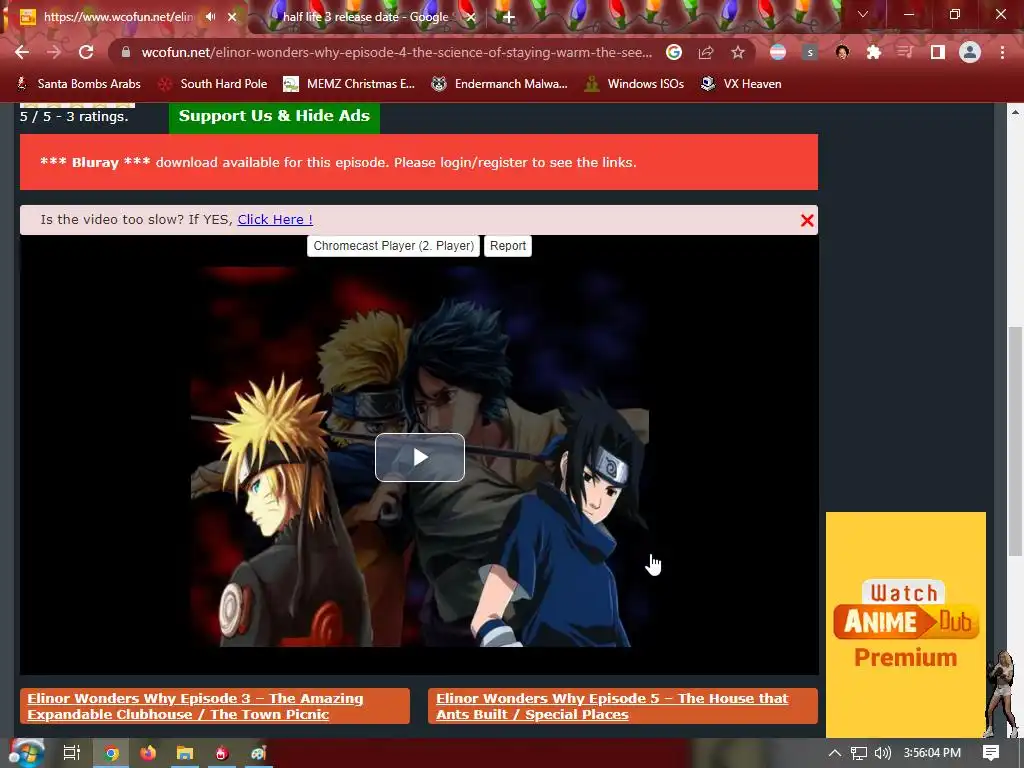Open the volume tray icon
The width and height of the screenshot is (1024, 768).
[x=882, y=753]
